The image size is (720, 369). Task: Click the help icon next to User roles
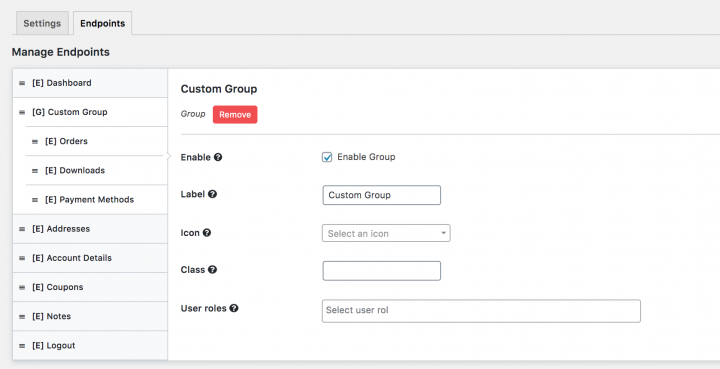(234, 308)
